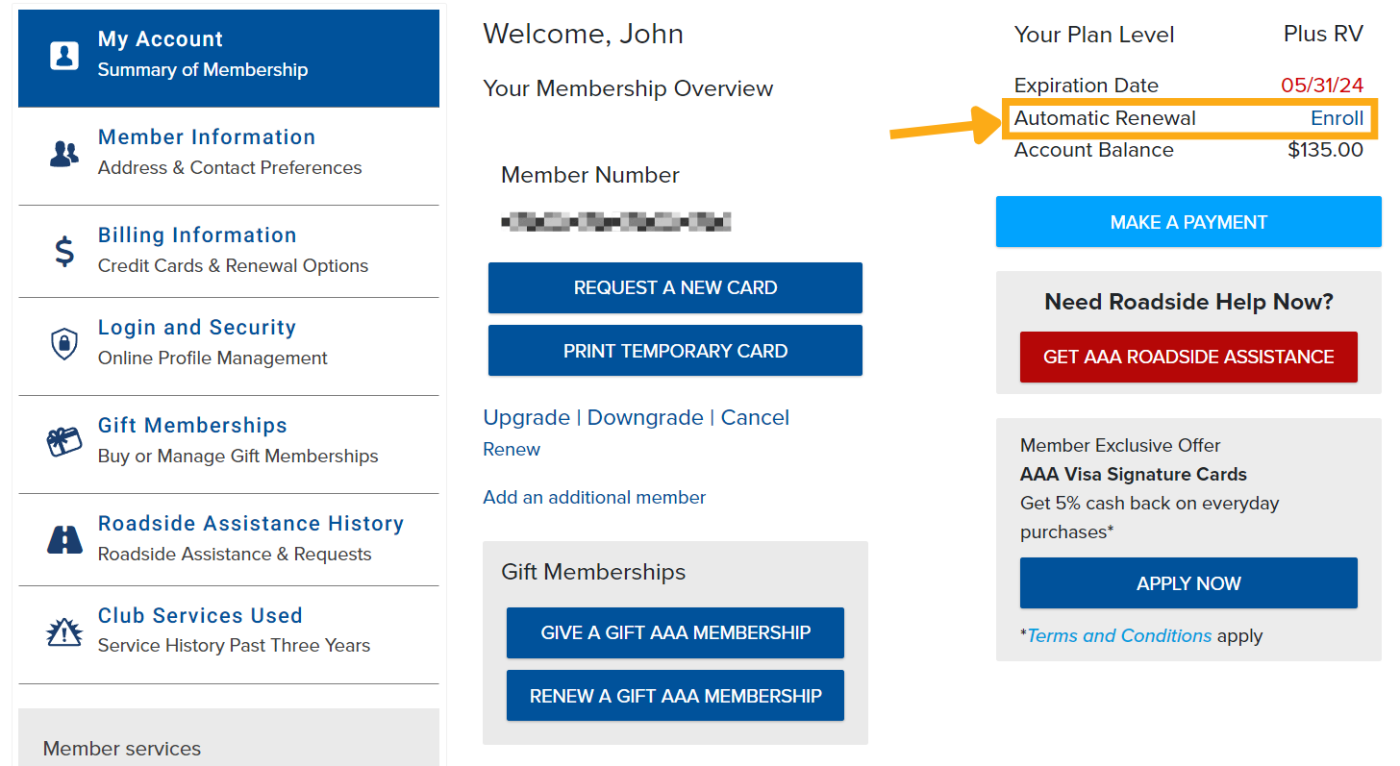Image resolution: width=1400 pixels, height=766 pixels.
Task: Click the Billing Information dollar sign icon
Action: click(x=64, y=251)
